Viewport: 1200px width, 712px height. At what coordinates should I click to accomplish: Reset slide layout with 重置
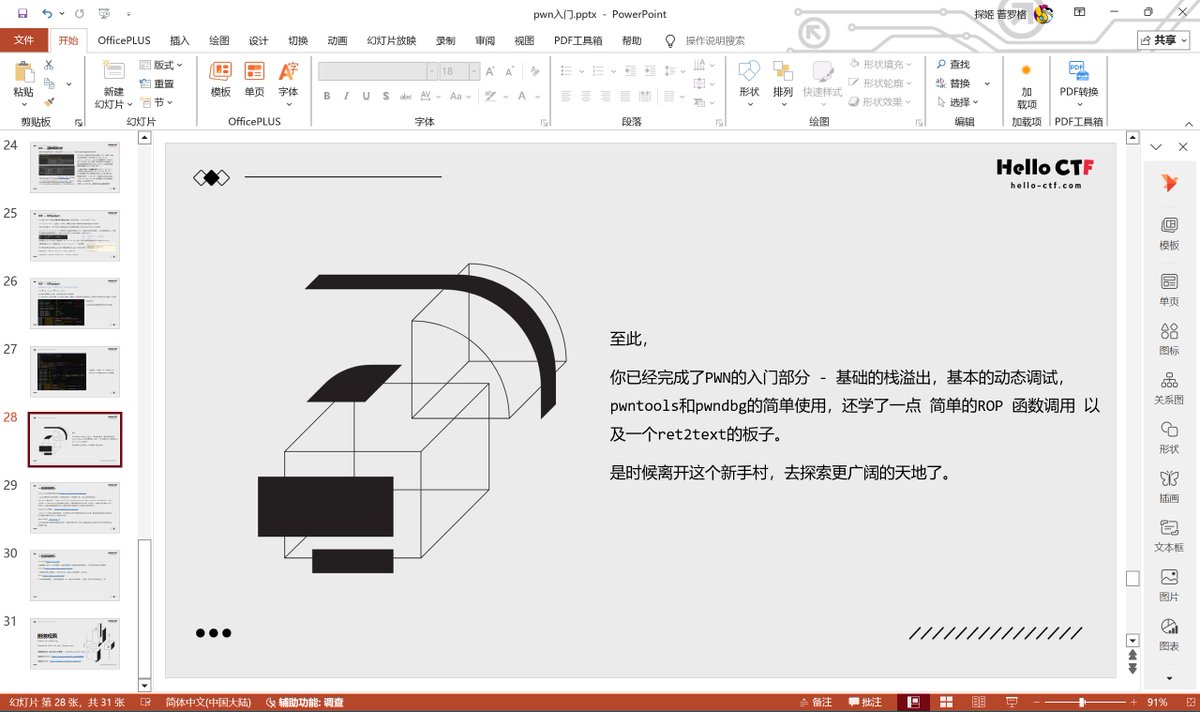(155, 84)
